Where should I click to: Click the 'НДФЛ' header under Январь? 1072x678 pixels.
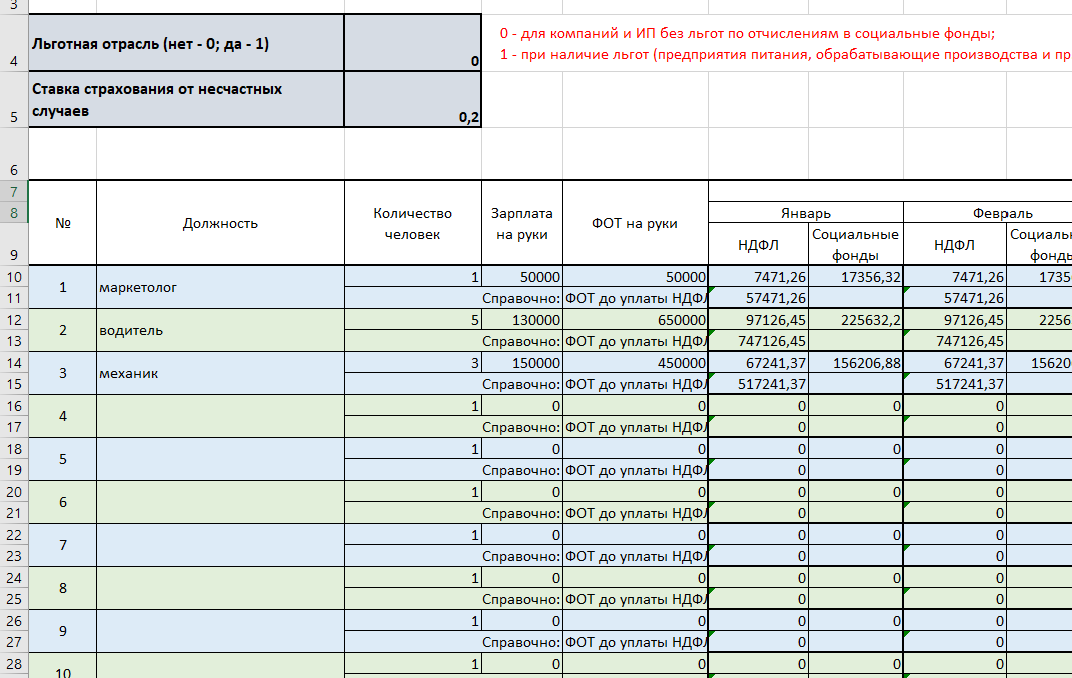pyautogui.click(x=758, y=244)
